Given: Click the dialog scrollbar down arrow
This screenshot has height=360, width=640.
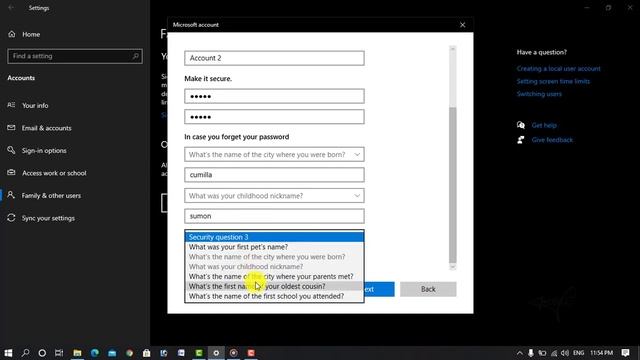Looking at the screenshot, I should click(452, 267).
